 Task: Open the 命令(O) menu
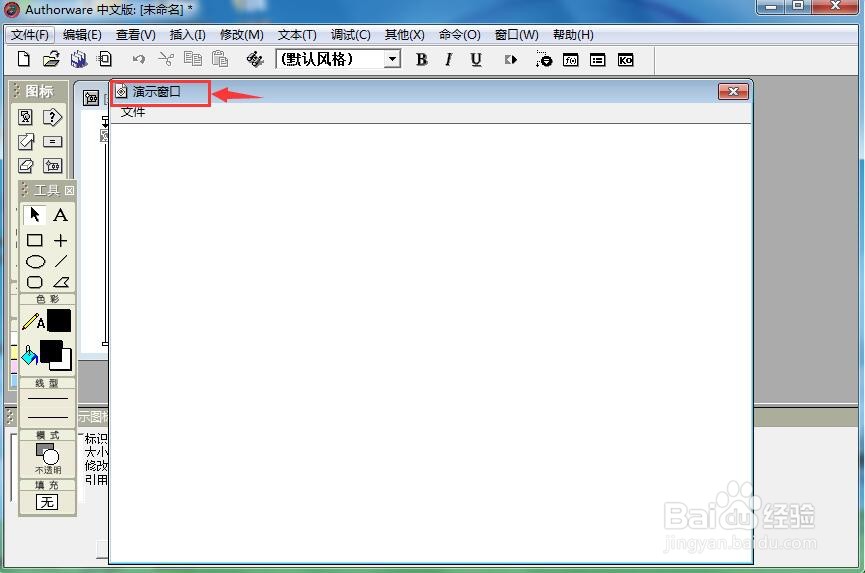[x=460, y=35]
